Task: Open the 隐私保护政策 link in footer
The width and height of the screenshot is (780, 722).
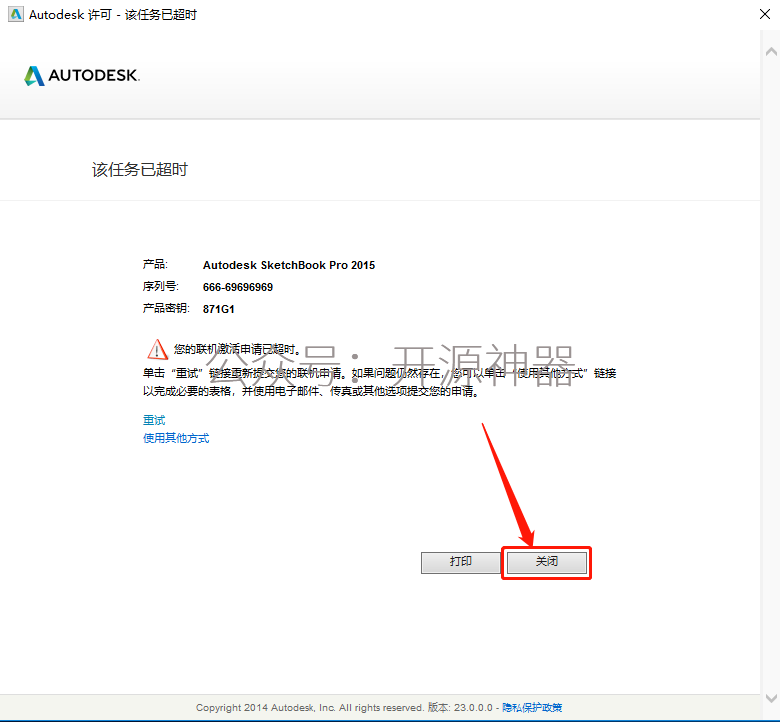Action: [x=532, y=708]
